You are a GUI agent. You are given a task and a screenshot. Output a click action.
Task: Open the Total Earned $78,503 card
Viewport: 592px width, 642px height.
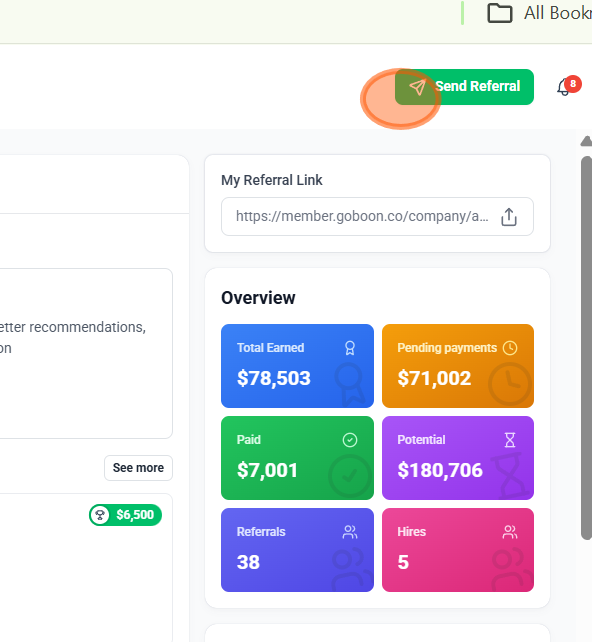[297, 366]
